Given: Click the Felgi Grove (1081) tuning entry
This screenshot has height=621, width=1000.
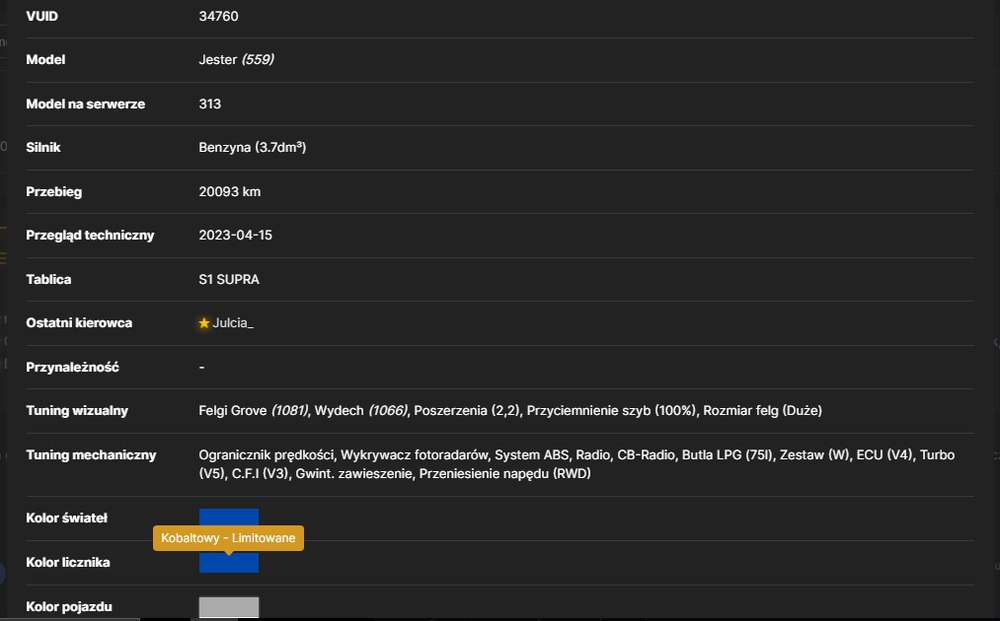Looking at the screenshot, I should 253,411.
